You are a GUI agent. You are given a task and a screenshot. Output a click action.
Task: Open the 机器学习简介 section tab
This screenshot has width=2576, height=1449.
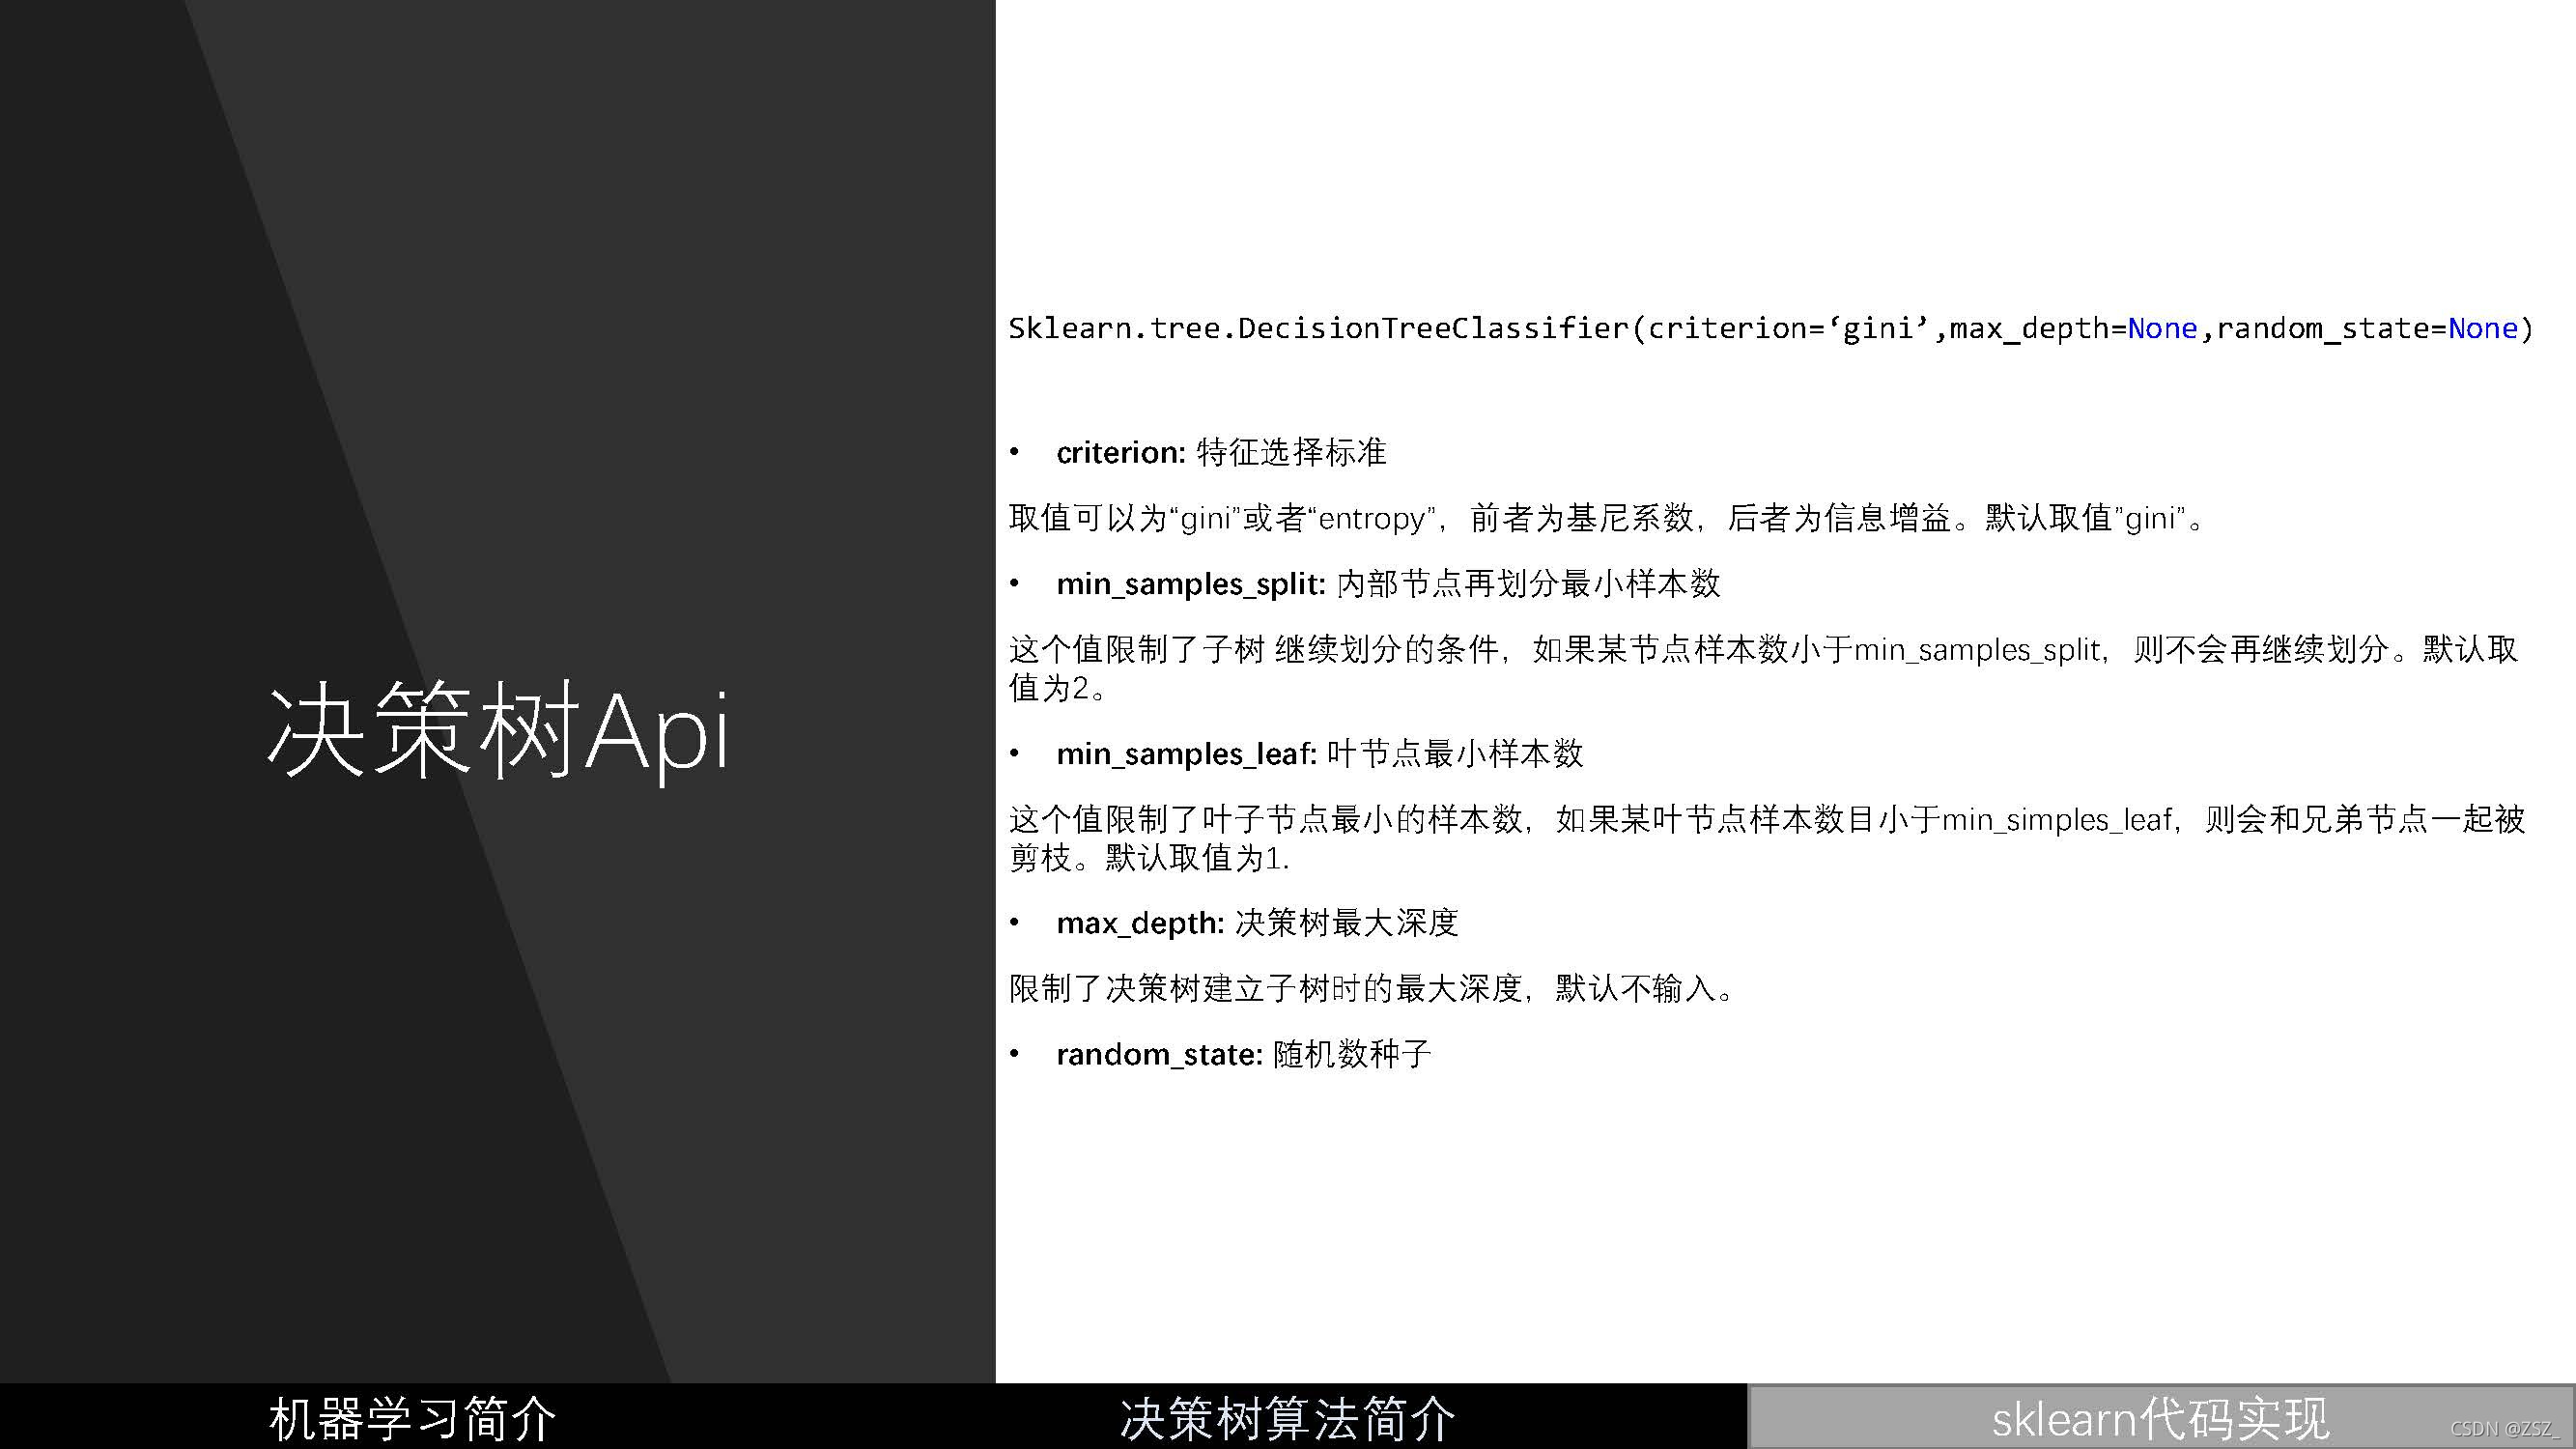coord(412,1418)
